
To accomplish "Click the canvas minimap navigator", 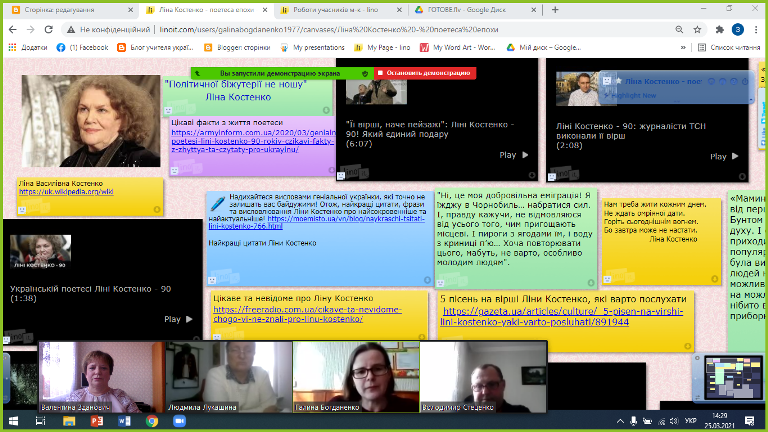I will pos(733,378).
